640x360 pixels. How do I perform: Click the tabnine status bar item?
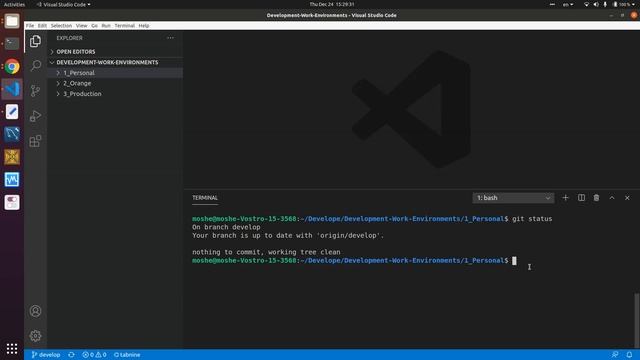(x=127, y=355)
